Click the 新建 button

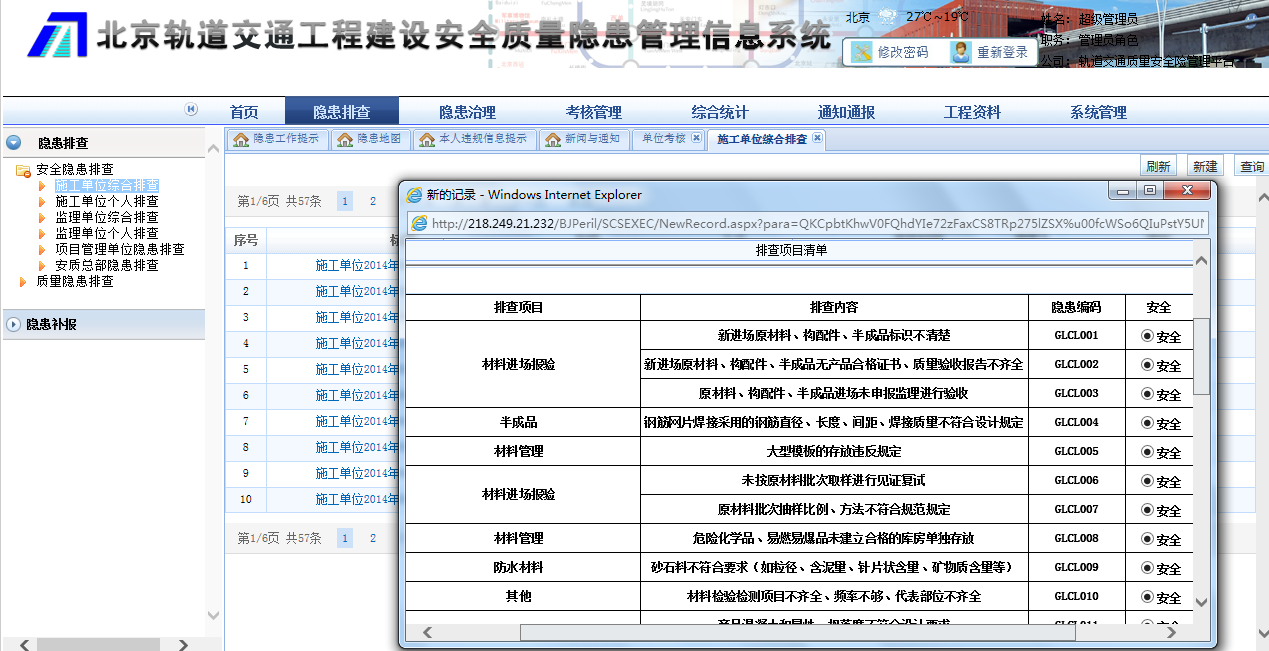1205,166
